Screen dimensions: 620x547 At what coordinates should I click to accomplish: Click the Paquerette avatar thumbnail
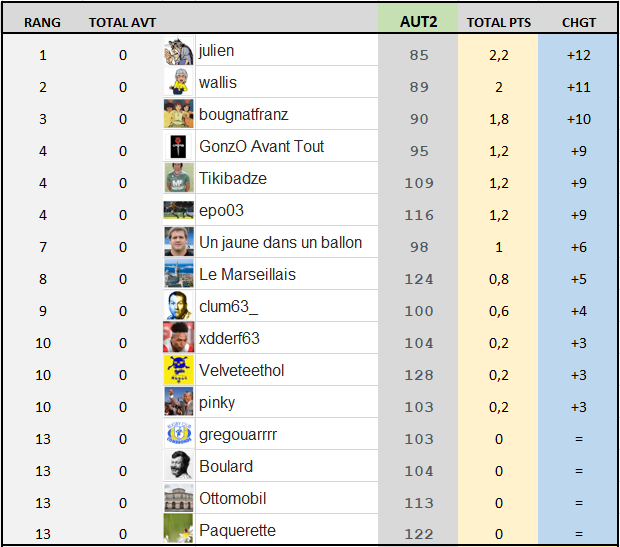(x=179, y=530)
